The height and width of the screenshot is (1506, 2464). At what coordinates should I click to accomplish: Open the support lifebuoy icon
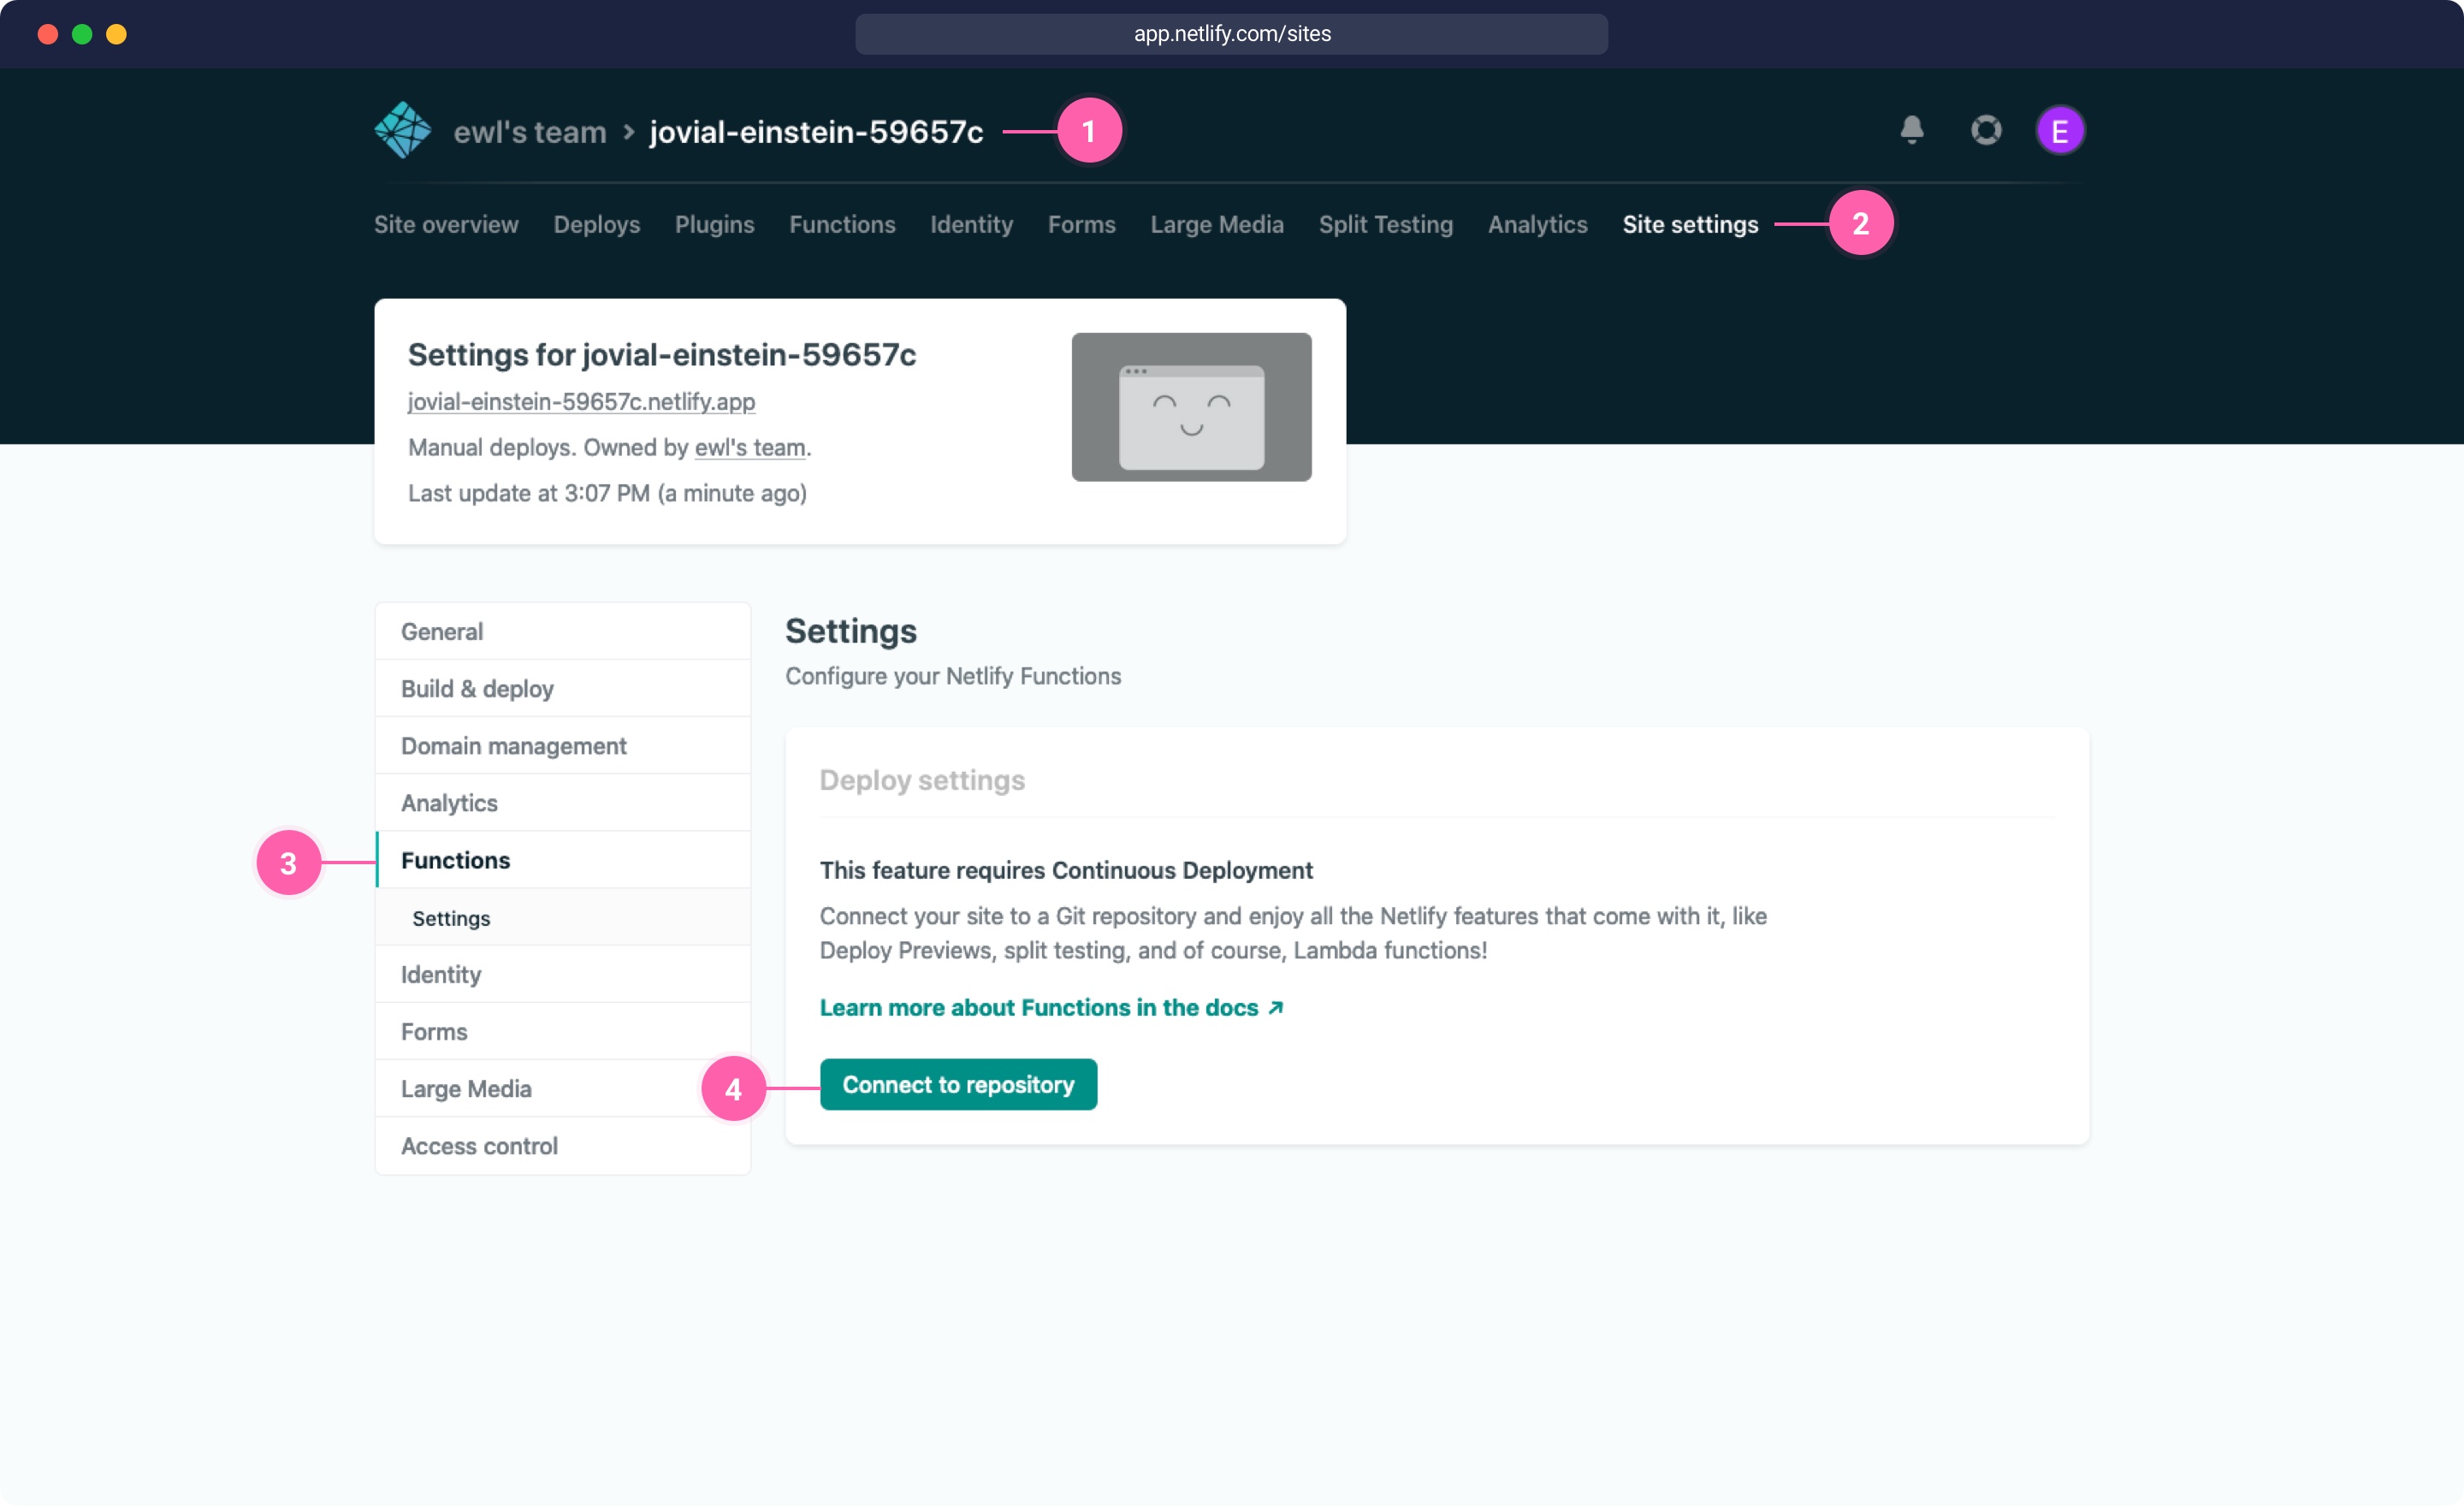(x=1986, y=130)
